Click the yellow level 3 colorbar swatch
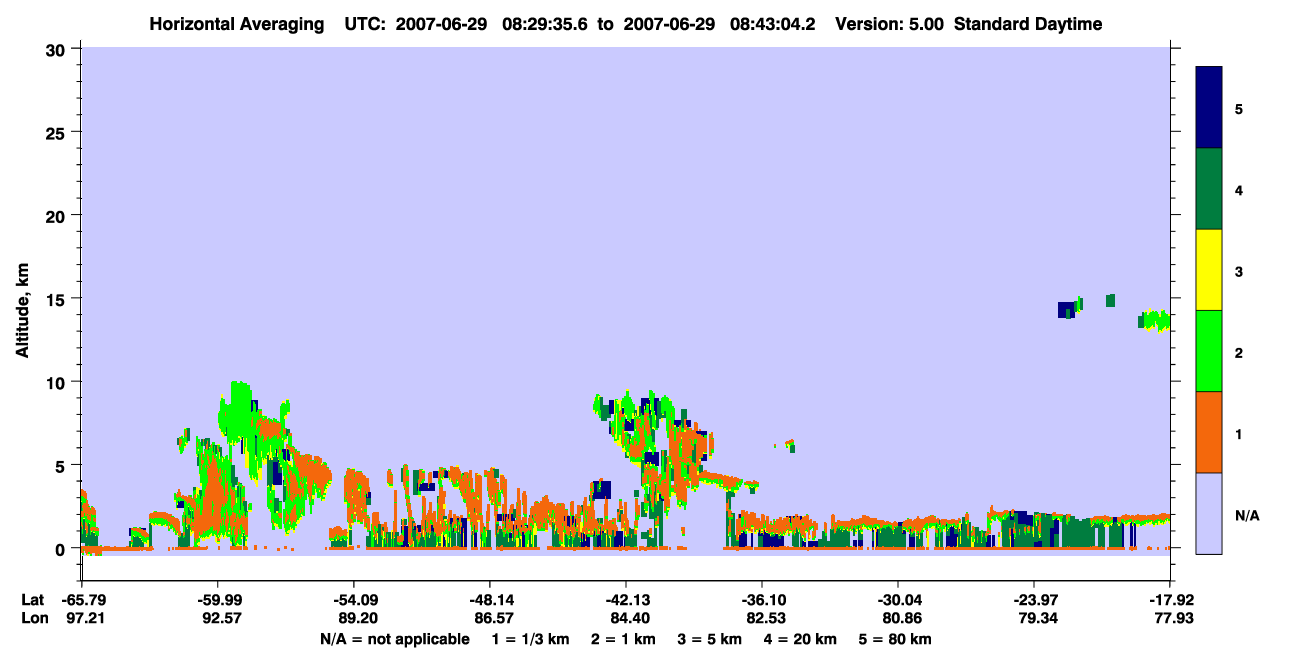The image size is (1300, 667). tap(1209, 270)
